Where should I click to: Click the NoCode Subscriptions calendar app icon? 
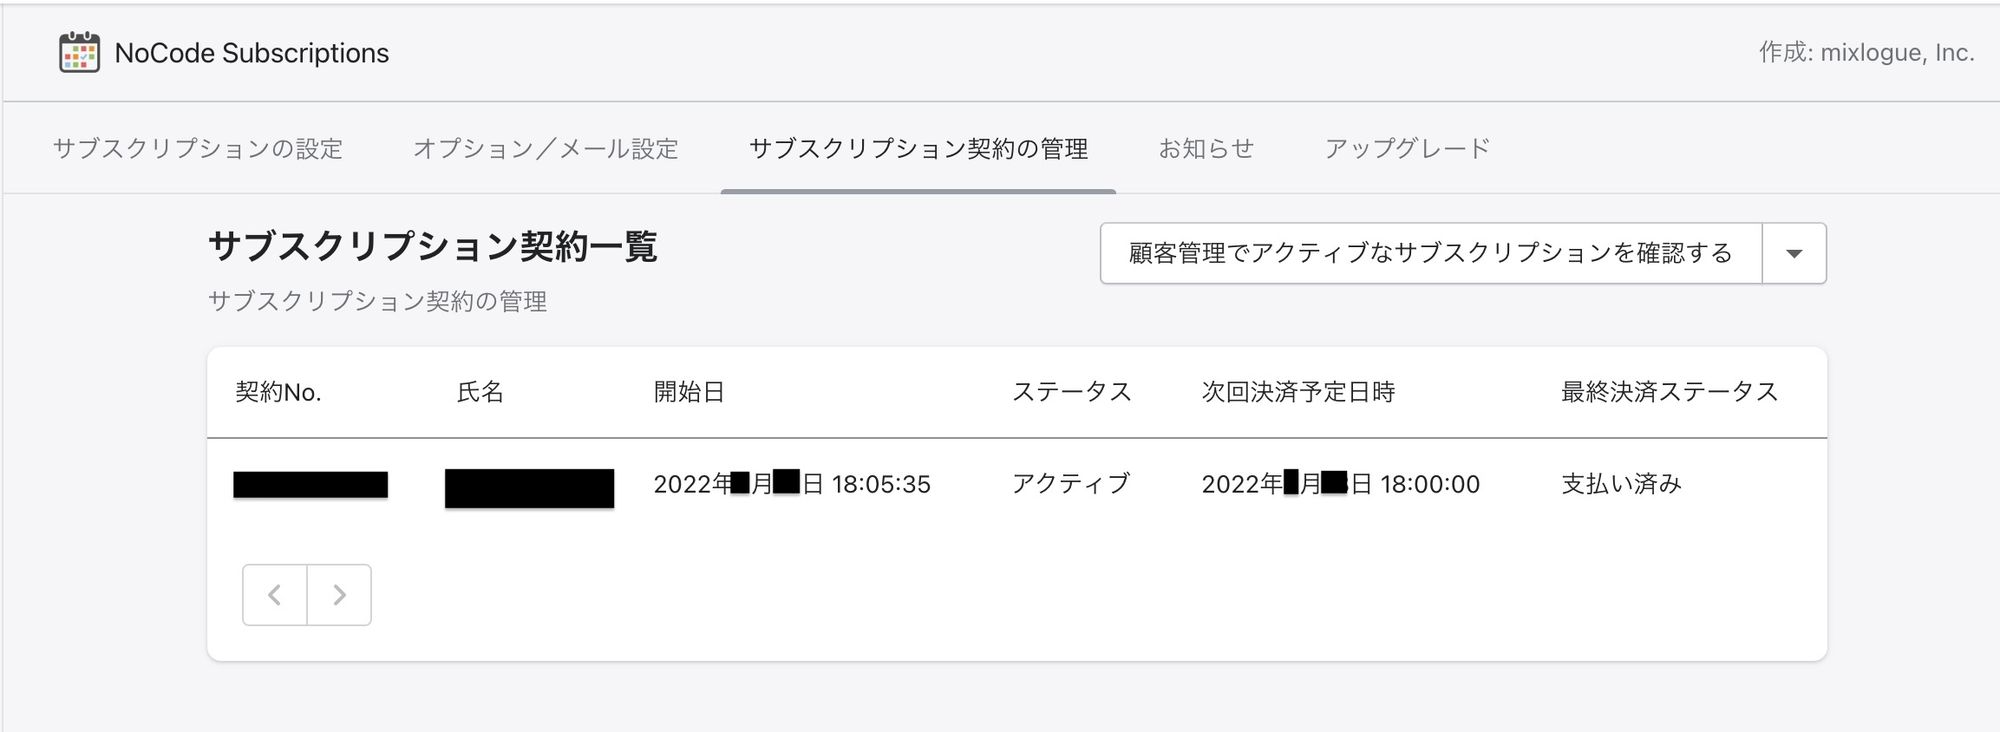80,54
